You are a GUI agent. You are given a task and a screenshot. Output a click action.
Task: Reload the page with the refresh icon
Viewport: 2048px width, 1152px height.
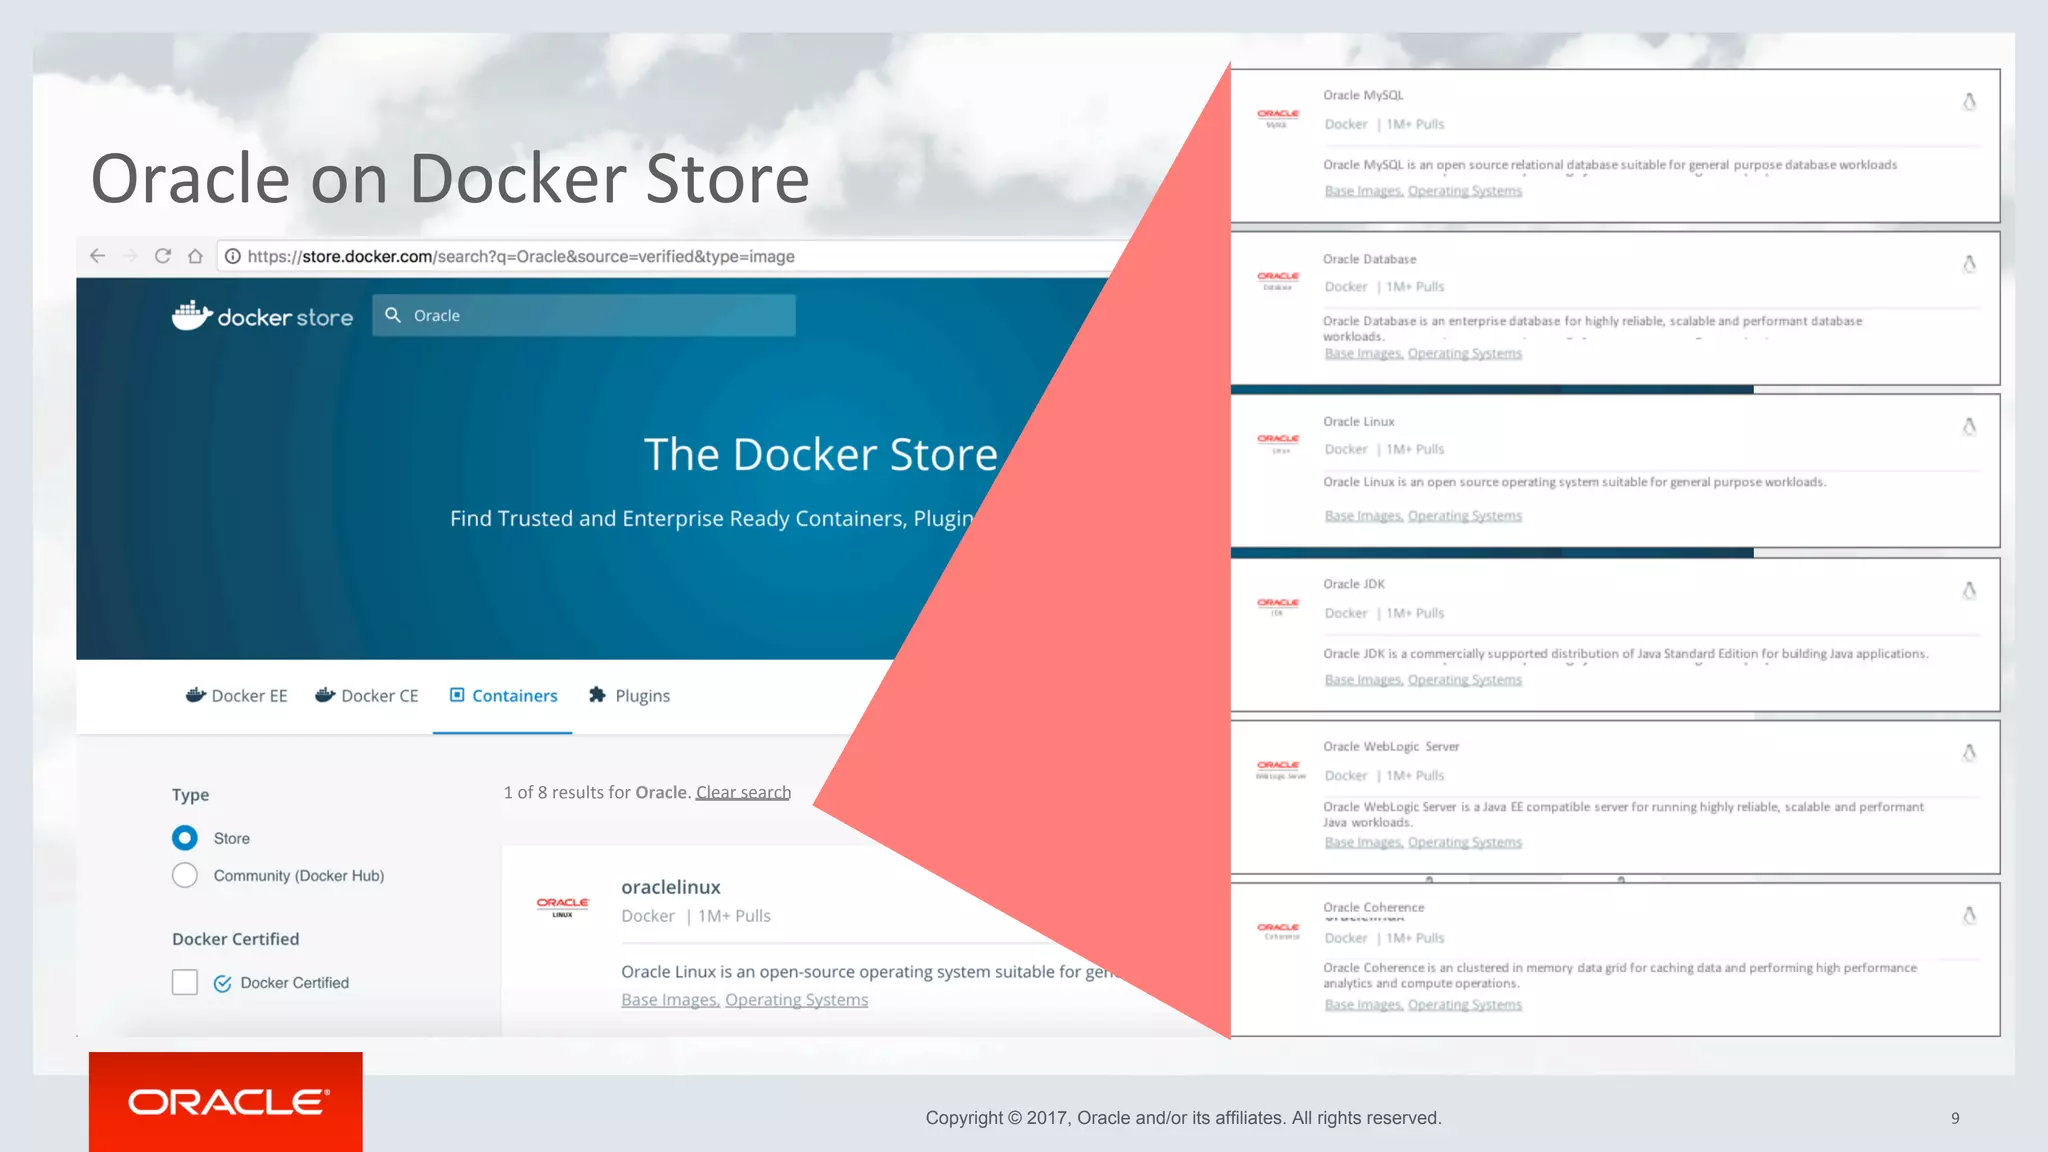pos(162,256)
